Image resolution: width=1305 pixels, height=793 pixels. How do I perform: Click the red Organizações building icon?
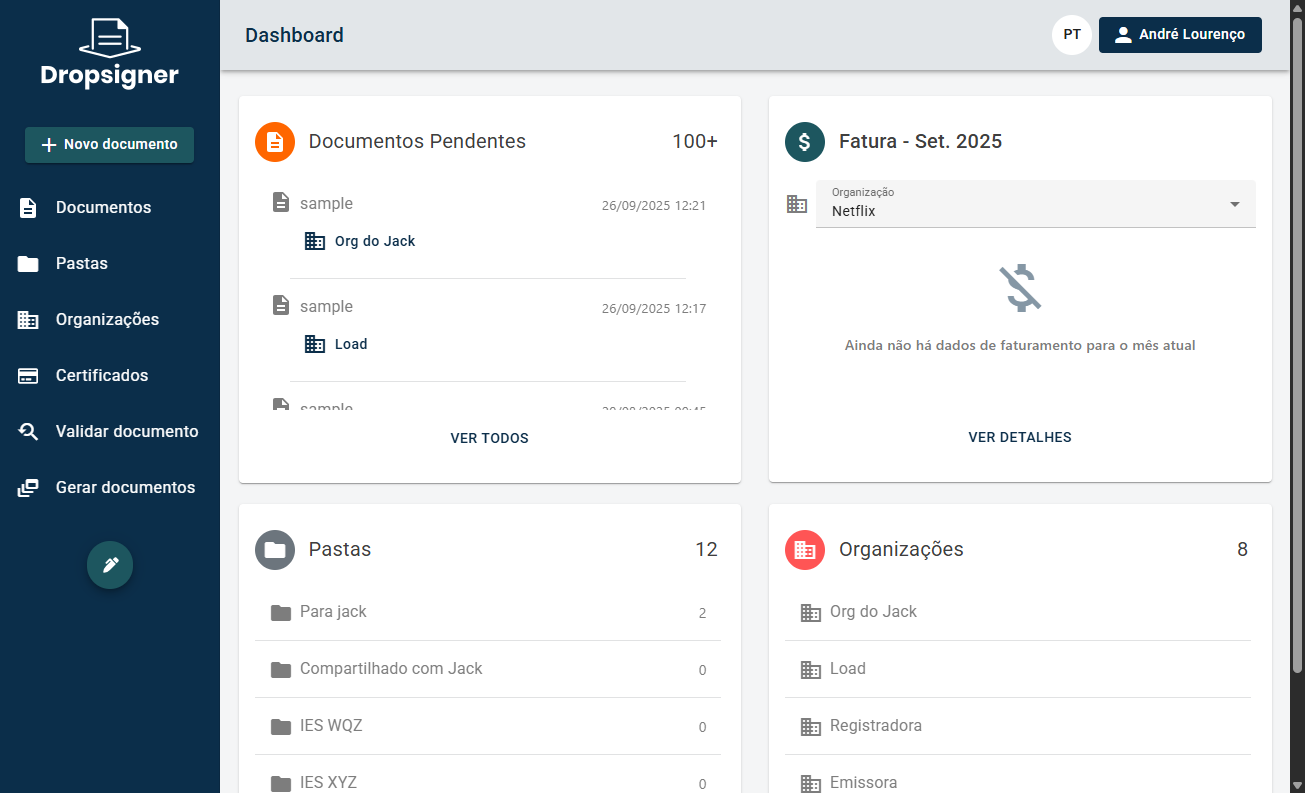click(x=805, y=550)
